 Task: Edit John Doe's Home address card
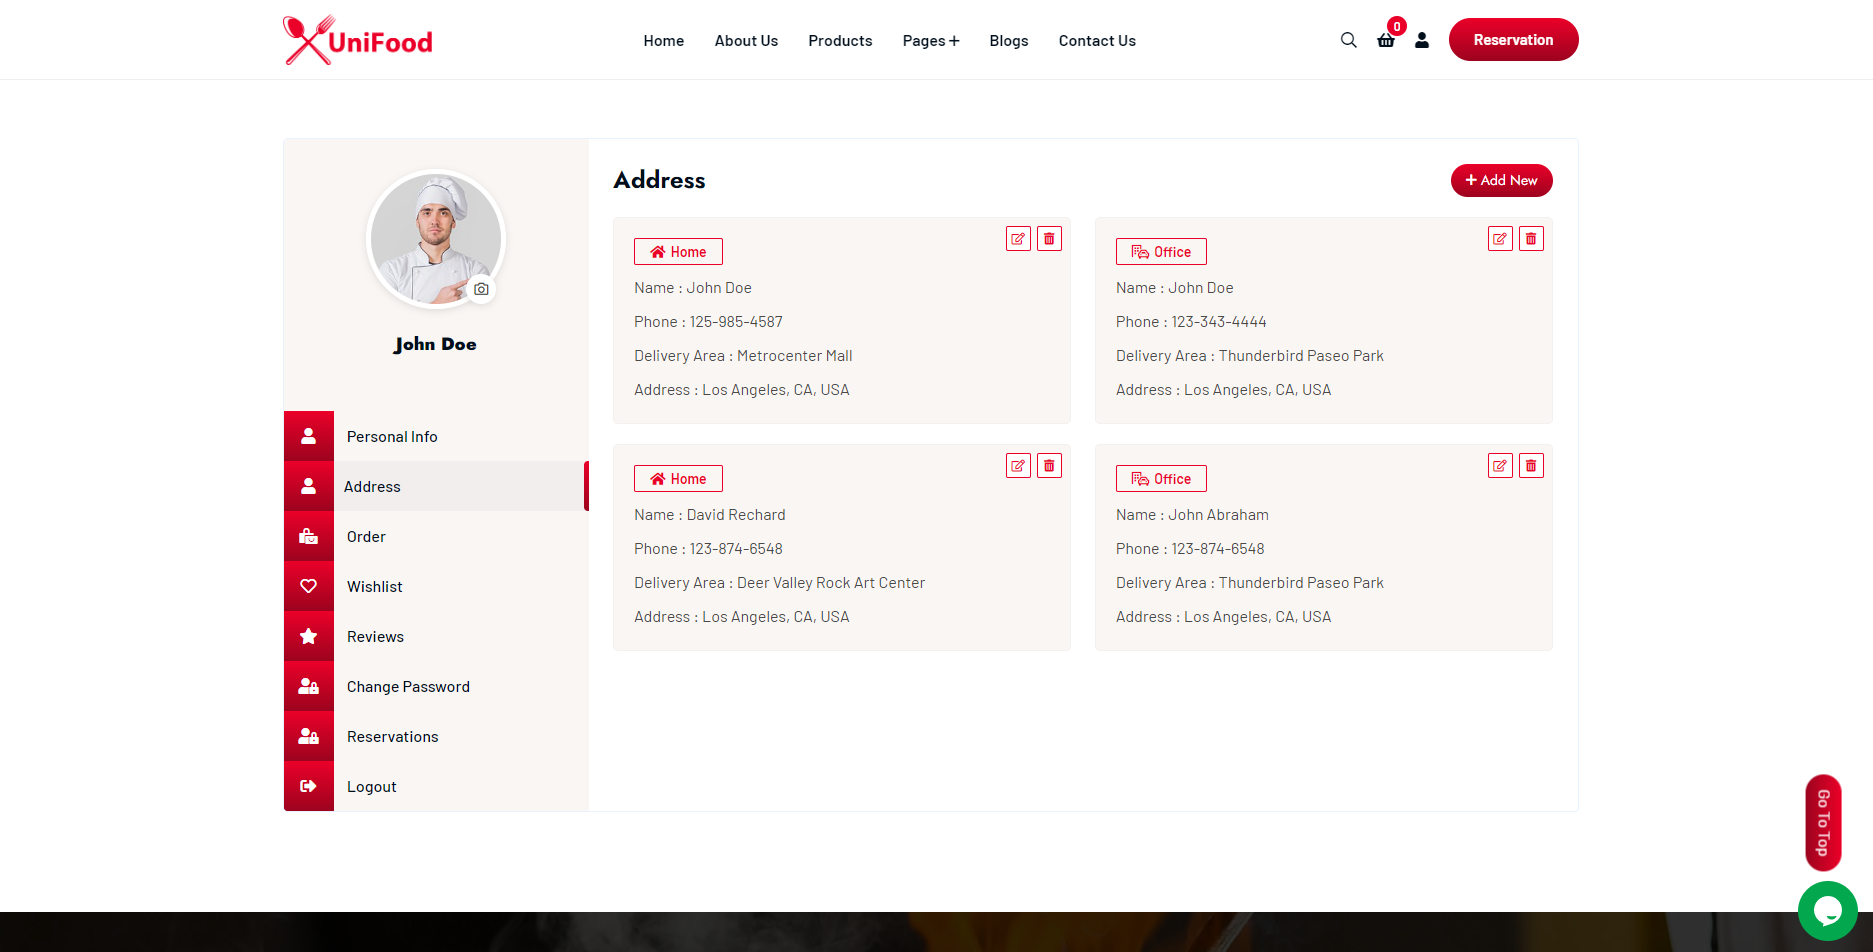pyautogui.click(x=1018, y=239)
